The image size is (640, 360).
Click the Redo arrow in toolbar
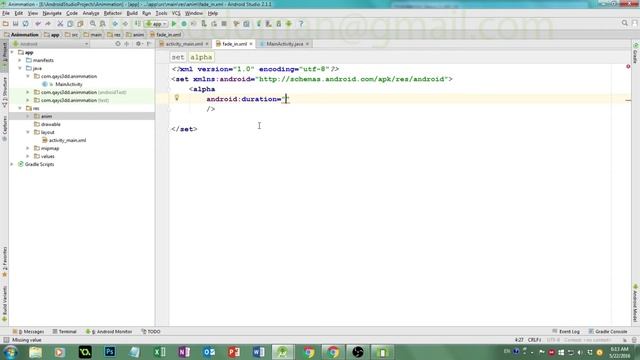pyautogui.click(x=48, y=24)
